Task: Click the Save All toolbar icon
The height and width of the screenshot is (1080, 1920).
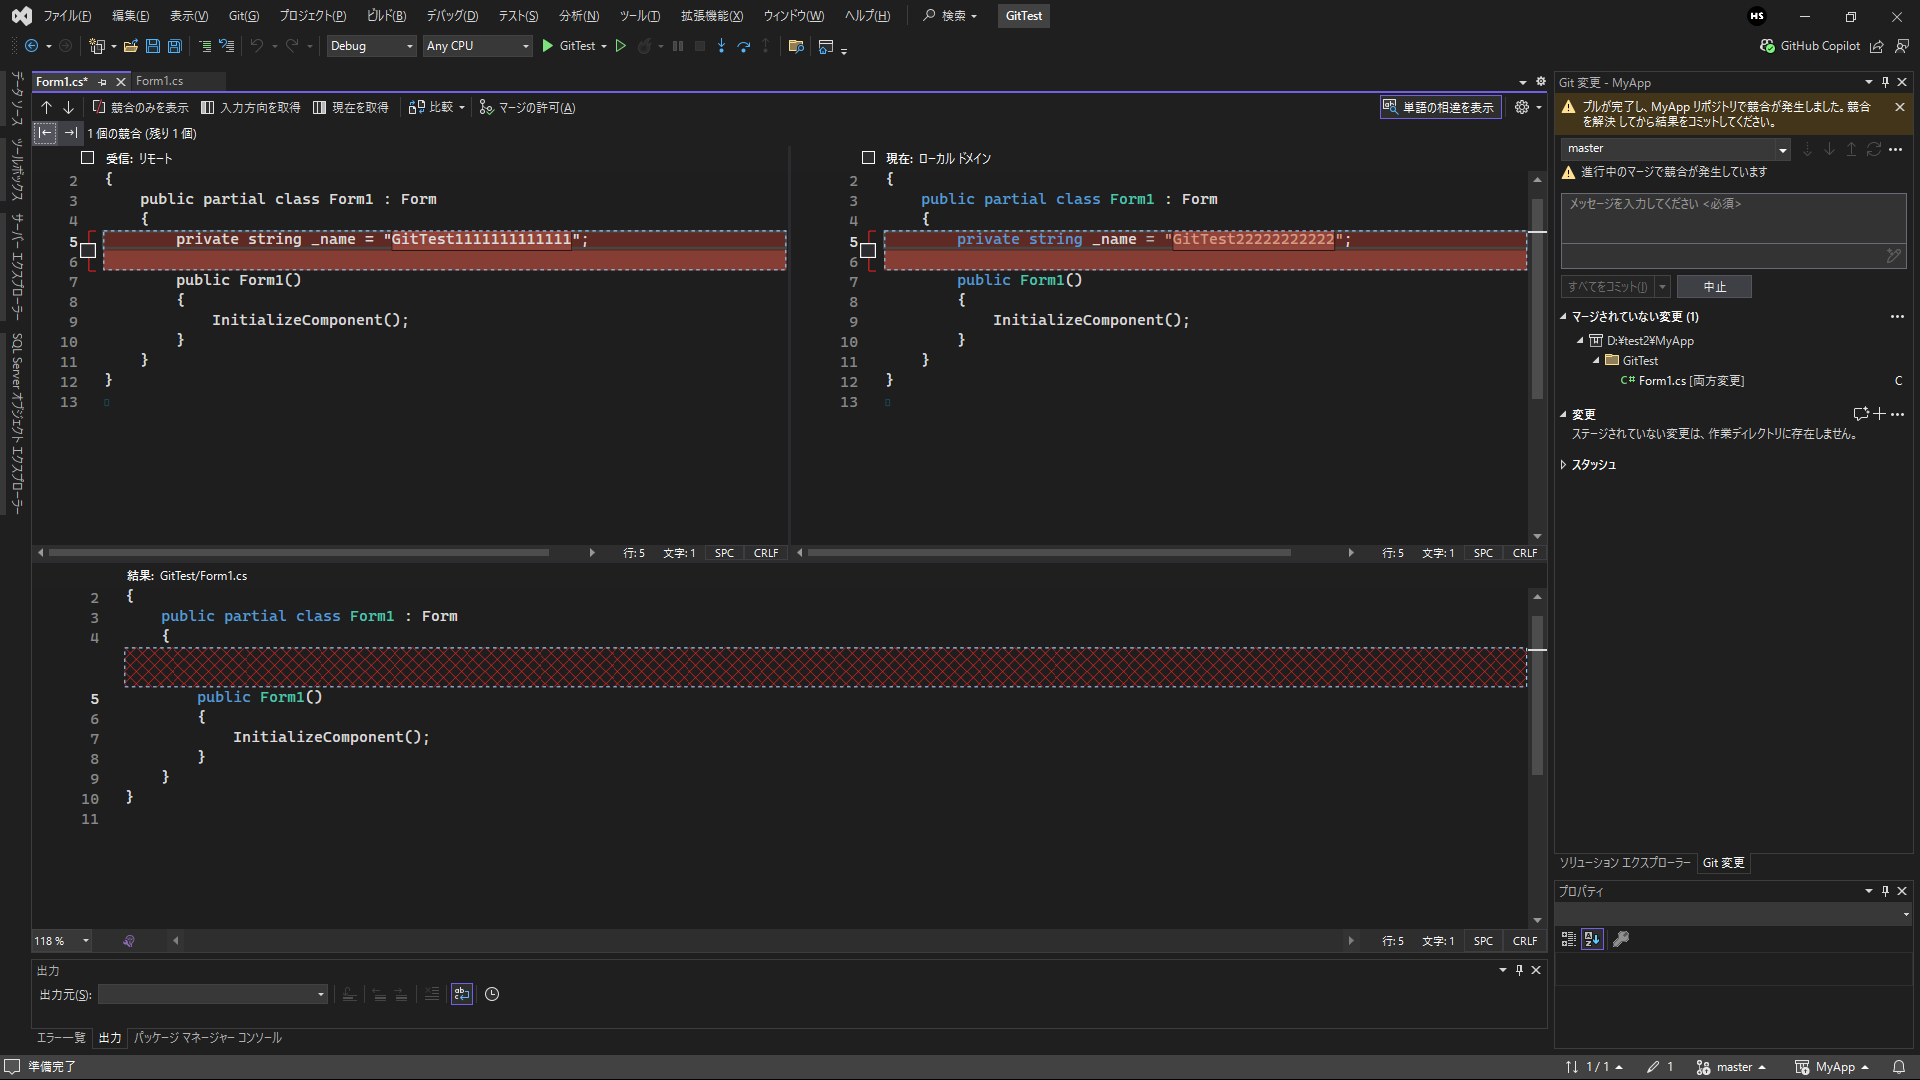Action: [x=175, y=46]
